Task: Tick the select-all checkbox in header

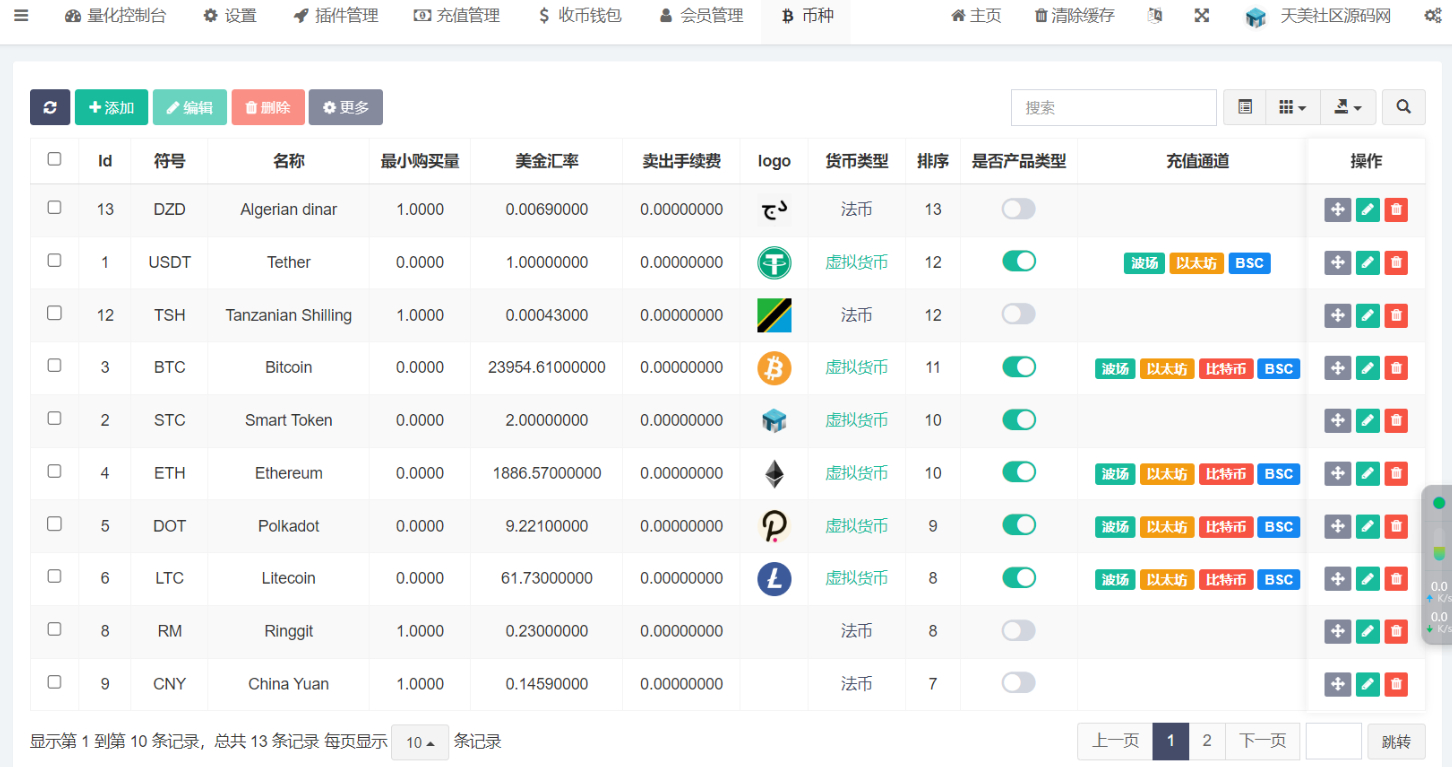Action: [x=55, y=159]
